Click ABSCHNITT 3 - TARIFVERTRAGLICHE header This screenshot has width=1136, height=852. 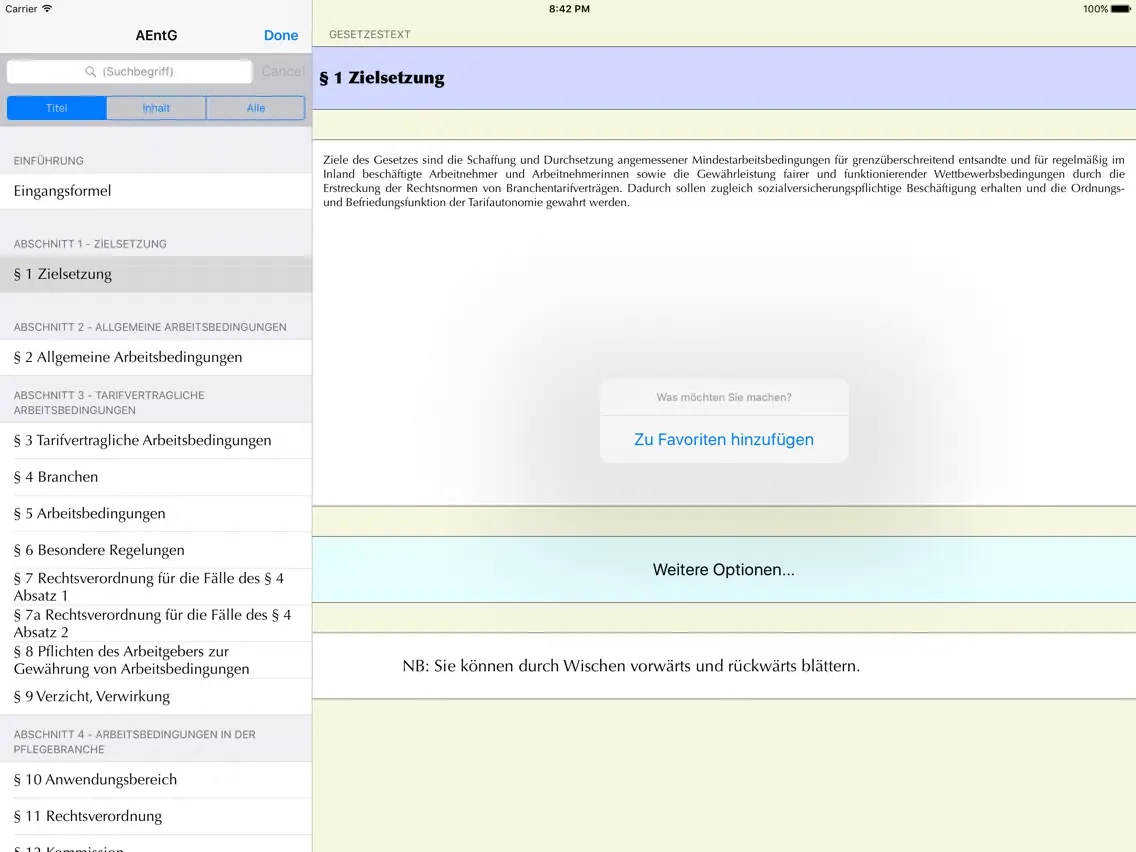(x=109, y=403)
